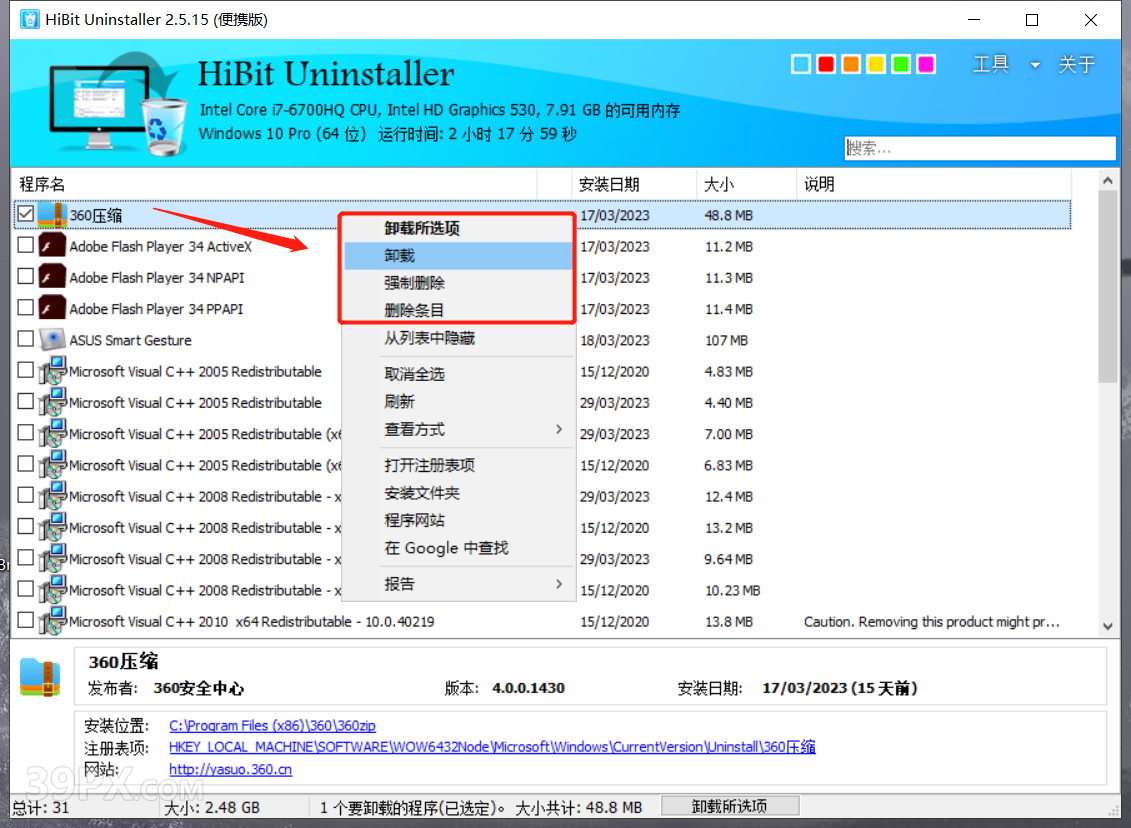This screenshot has height=828, width=1131.
Task: Click the program list scroll-down arrow
Action: point(1108,626)
